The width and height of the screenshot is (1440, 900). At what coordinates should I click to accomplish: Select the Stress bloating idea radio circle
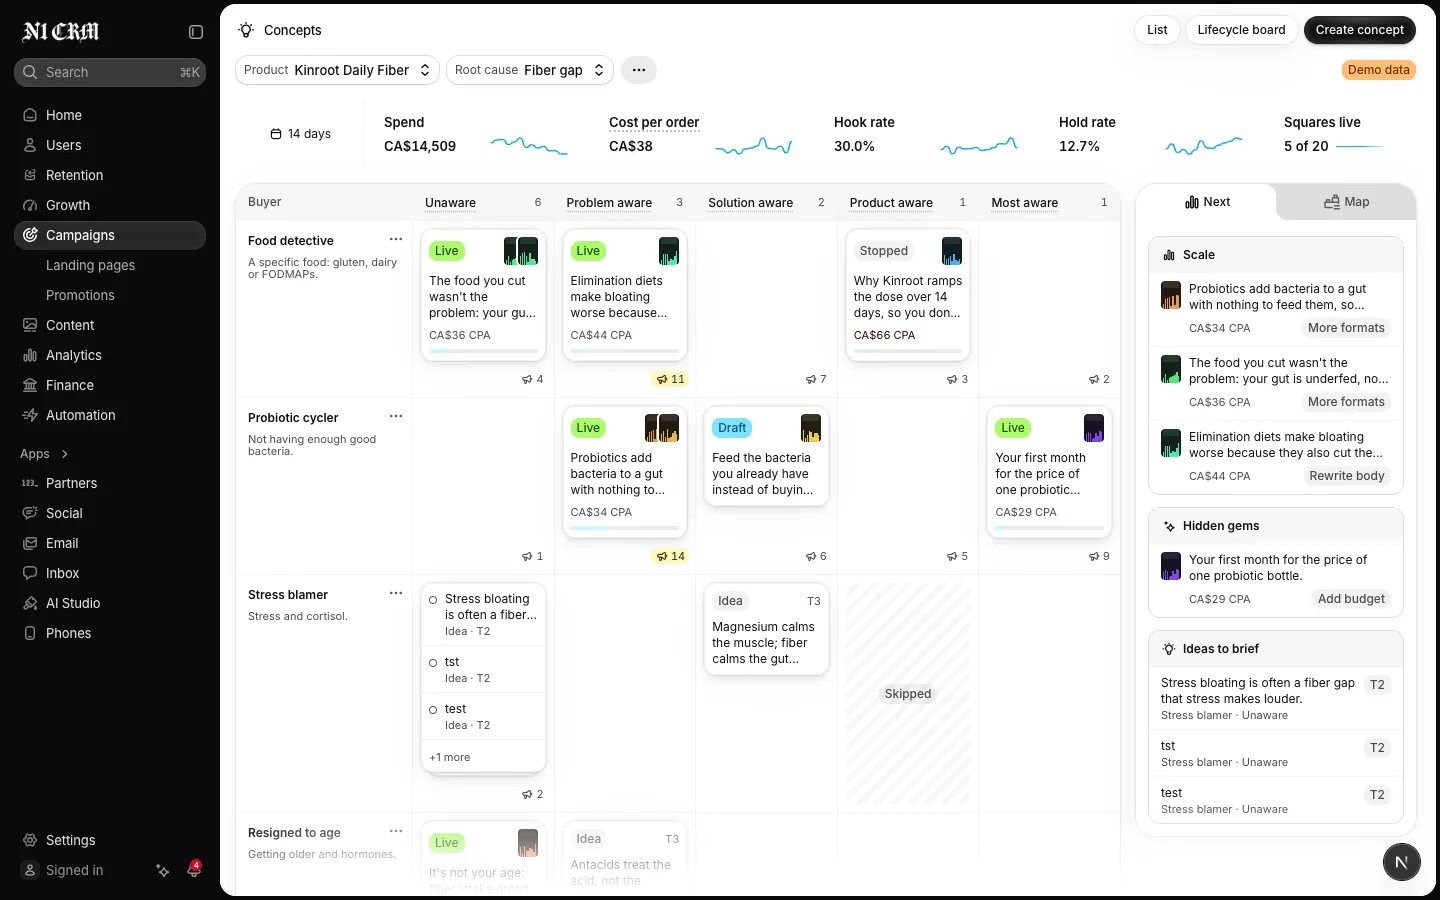pyautogui.click(x=433, y=600)
